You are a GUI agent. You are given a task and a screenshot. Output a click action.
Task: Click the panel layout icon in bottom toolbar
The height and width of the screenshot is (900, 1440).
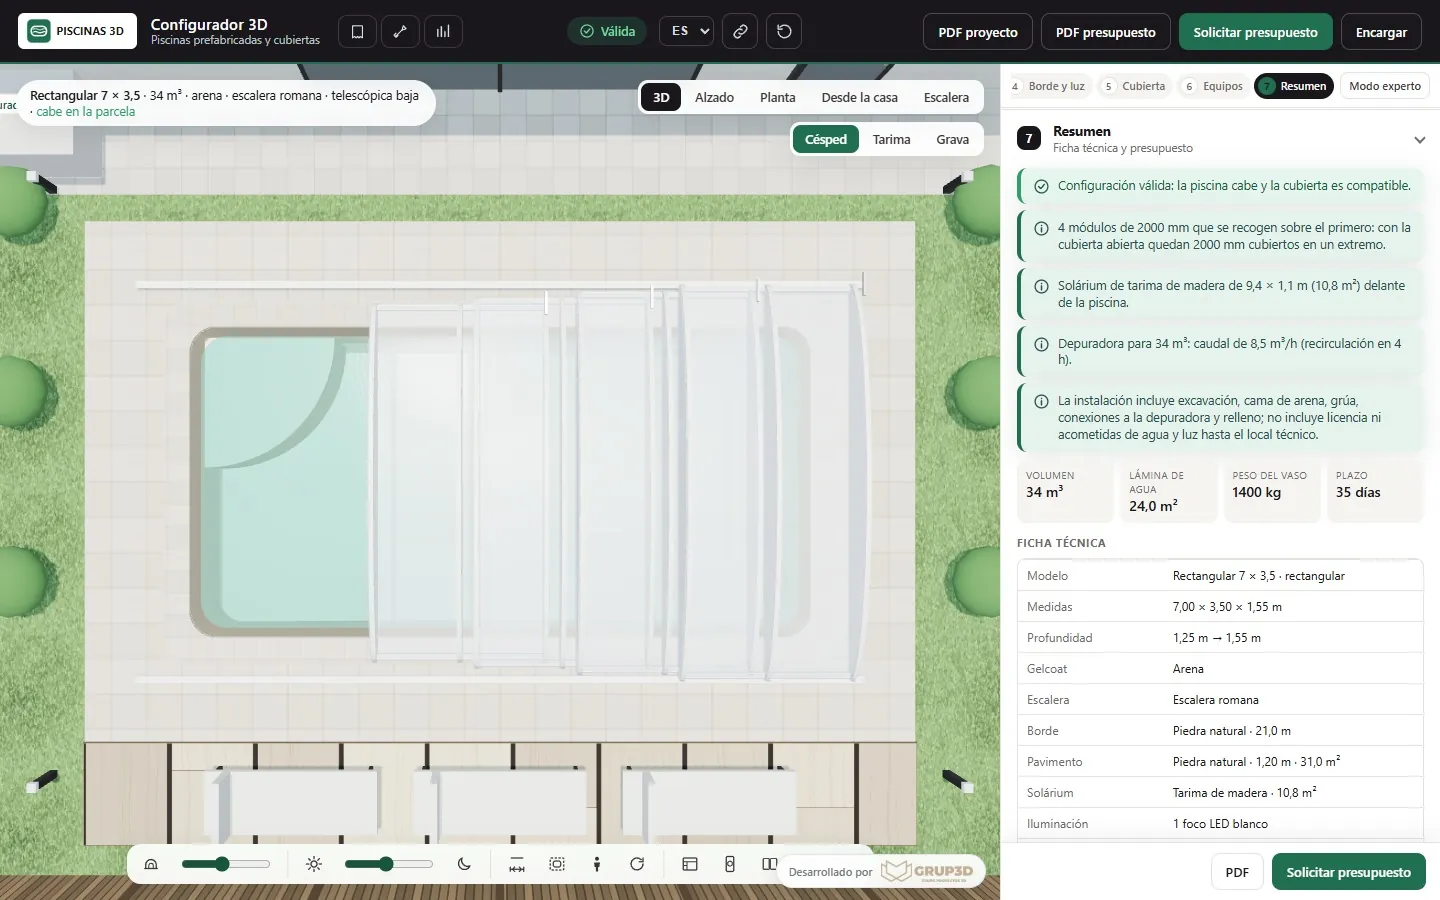pos(690,864)
